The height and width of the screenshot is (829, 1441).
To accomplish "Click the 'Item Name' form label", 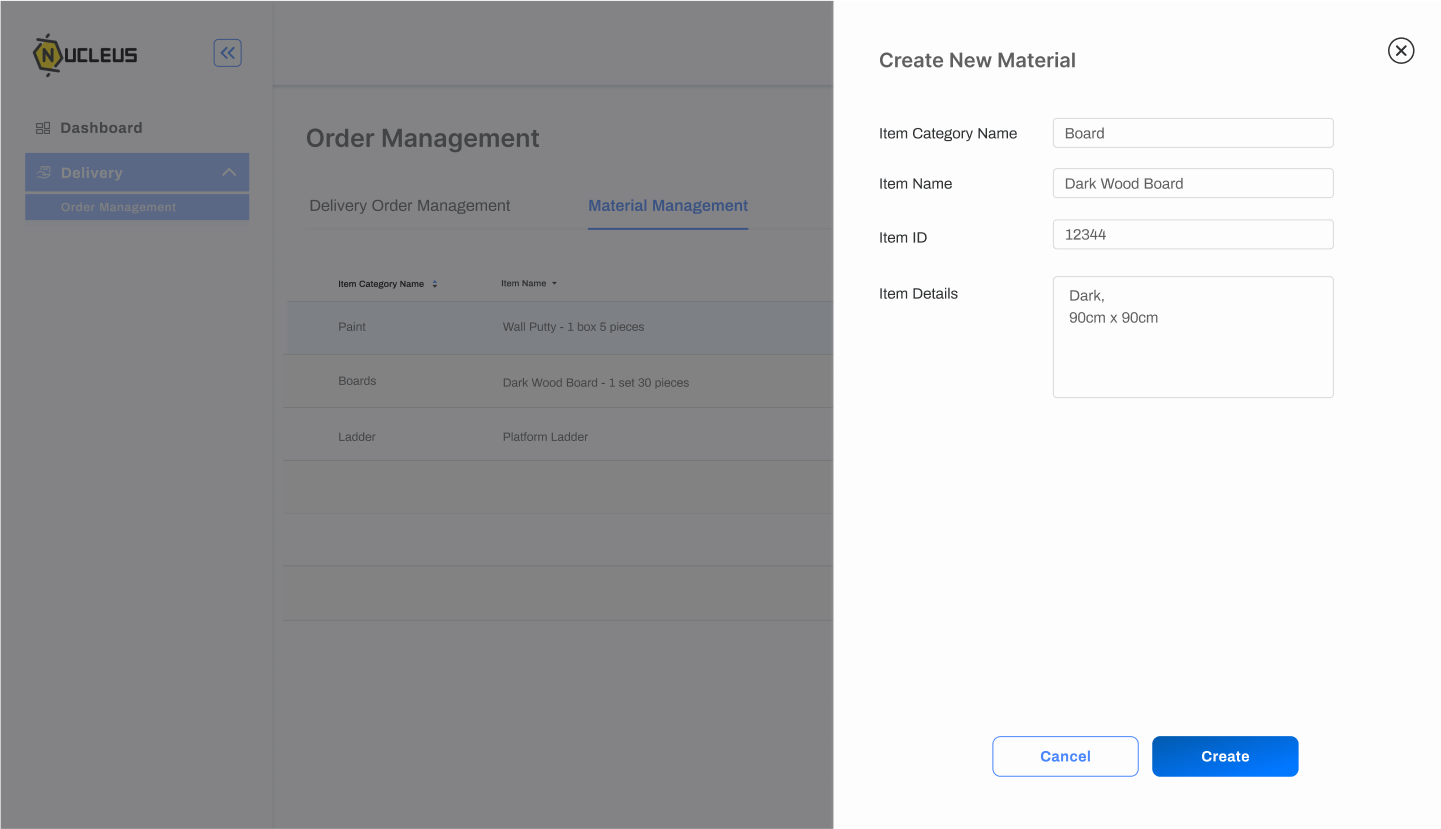I will 915,183.
